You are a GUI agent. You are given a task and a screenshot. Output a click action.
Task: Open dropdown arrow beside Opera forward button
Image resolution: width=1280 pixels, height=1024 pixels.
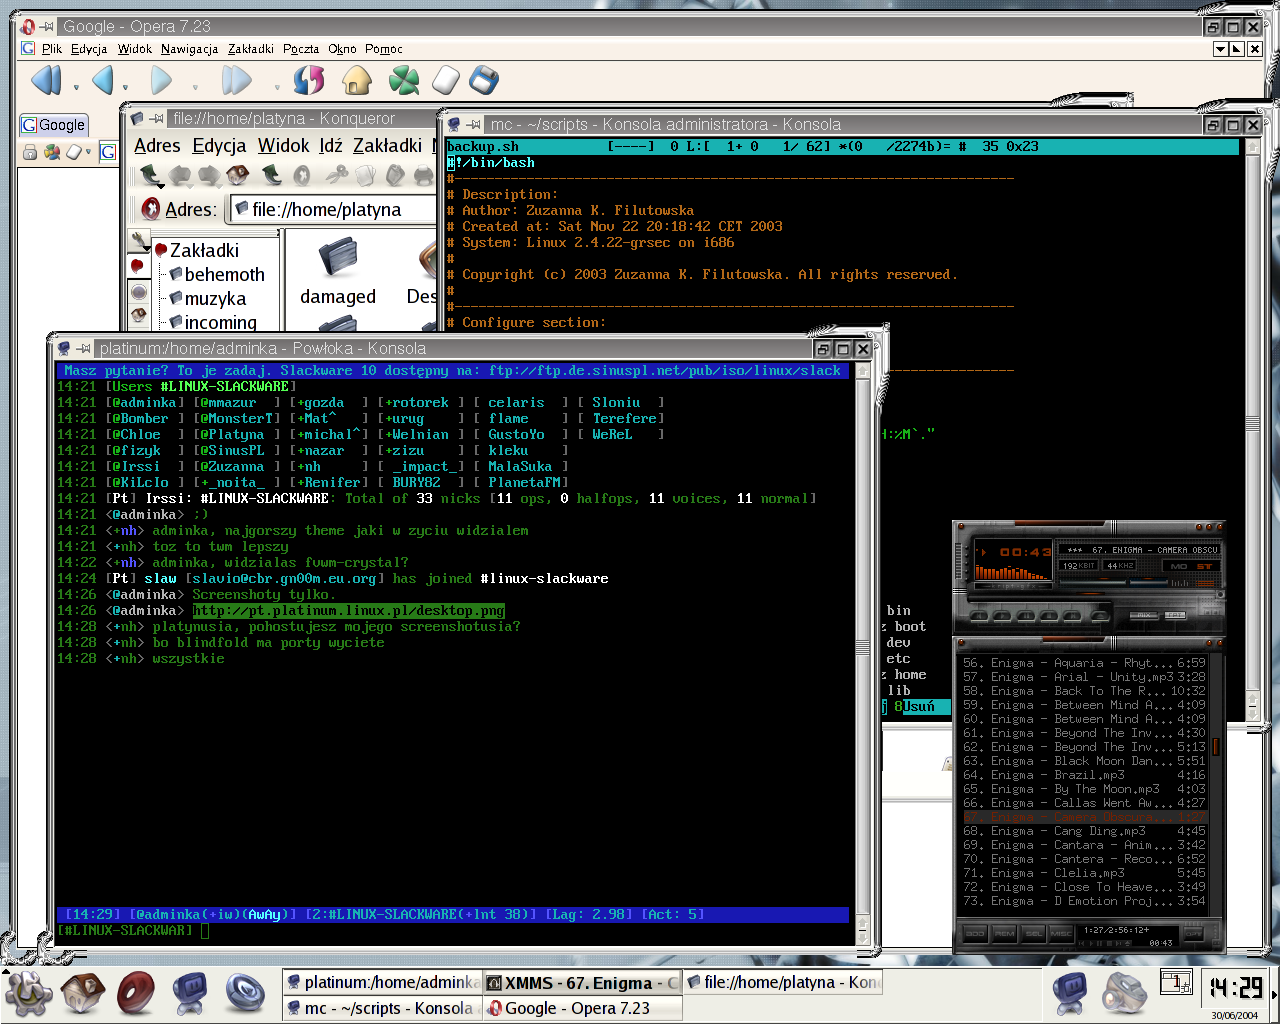(x=195, y=87)
